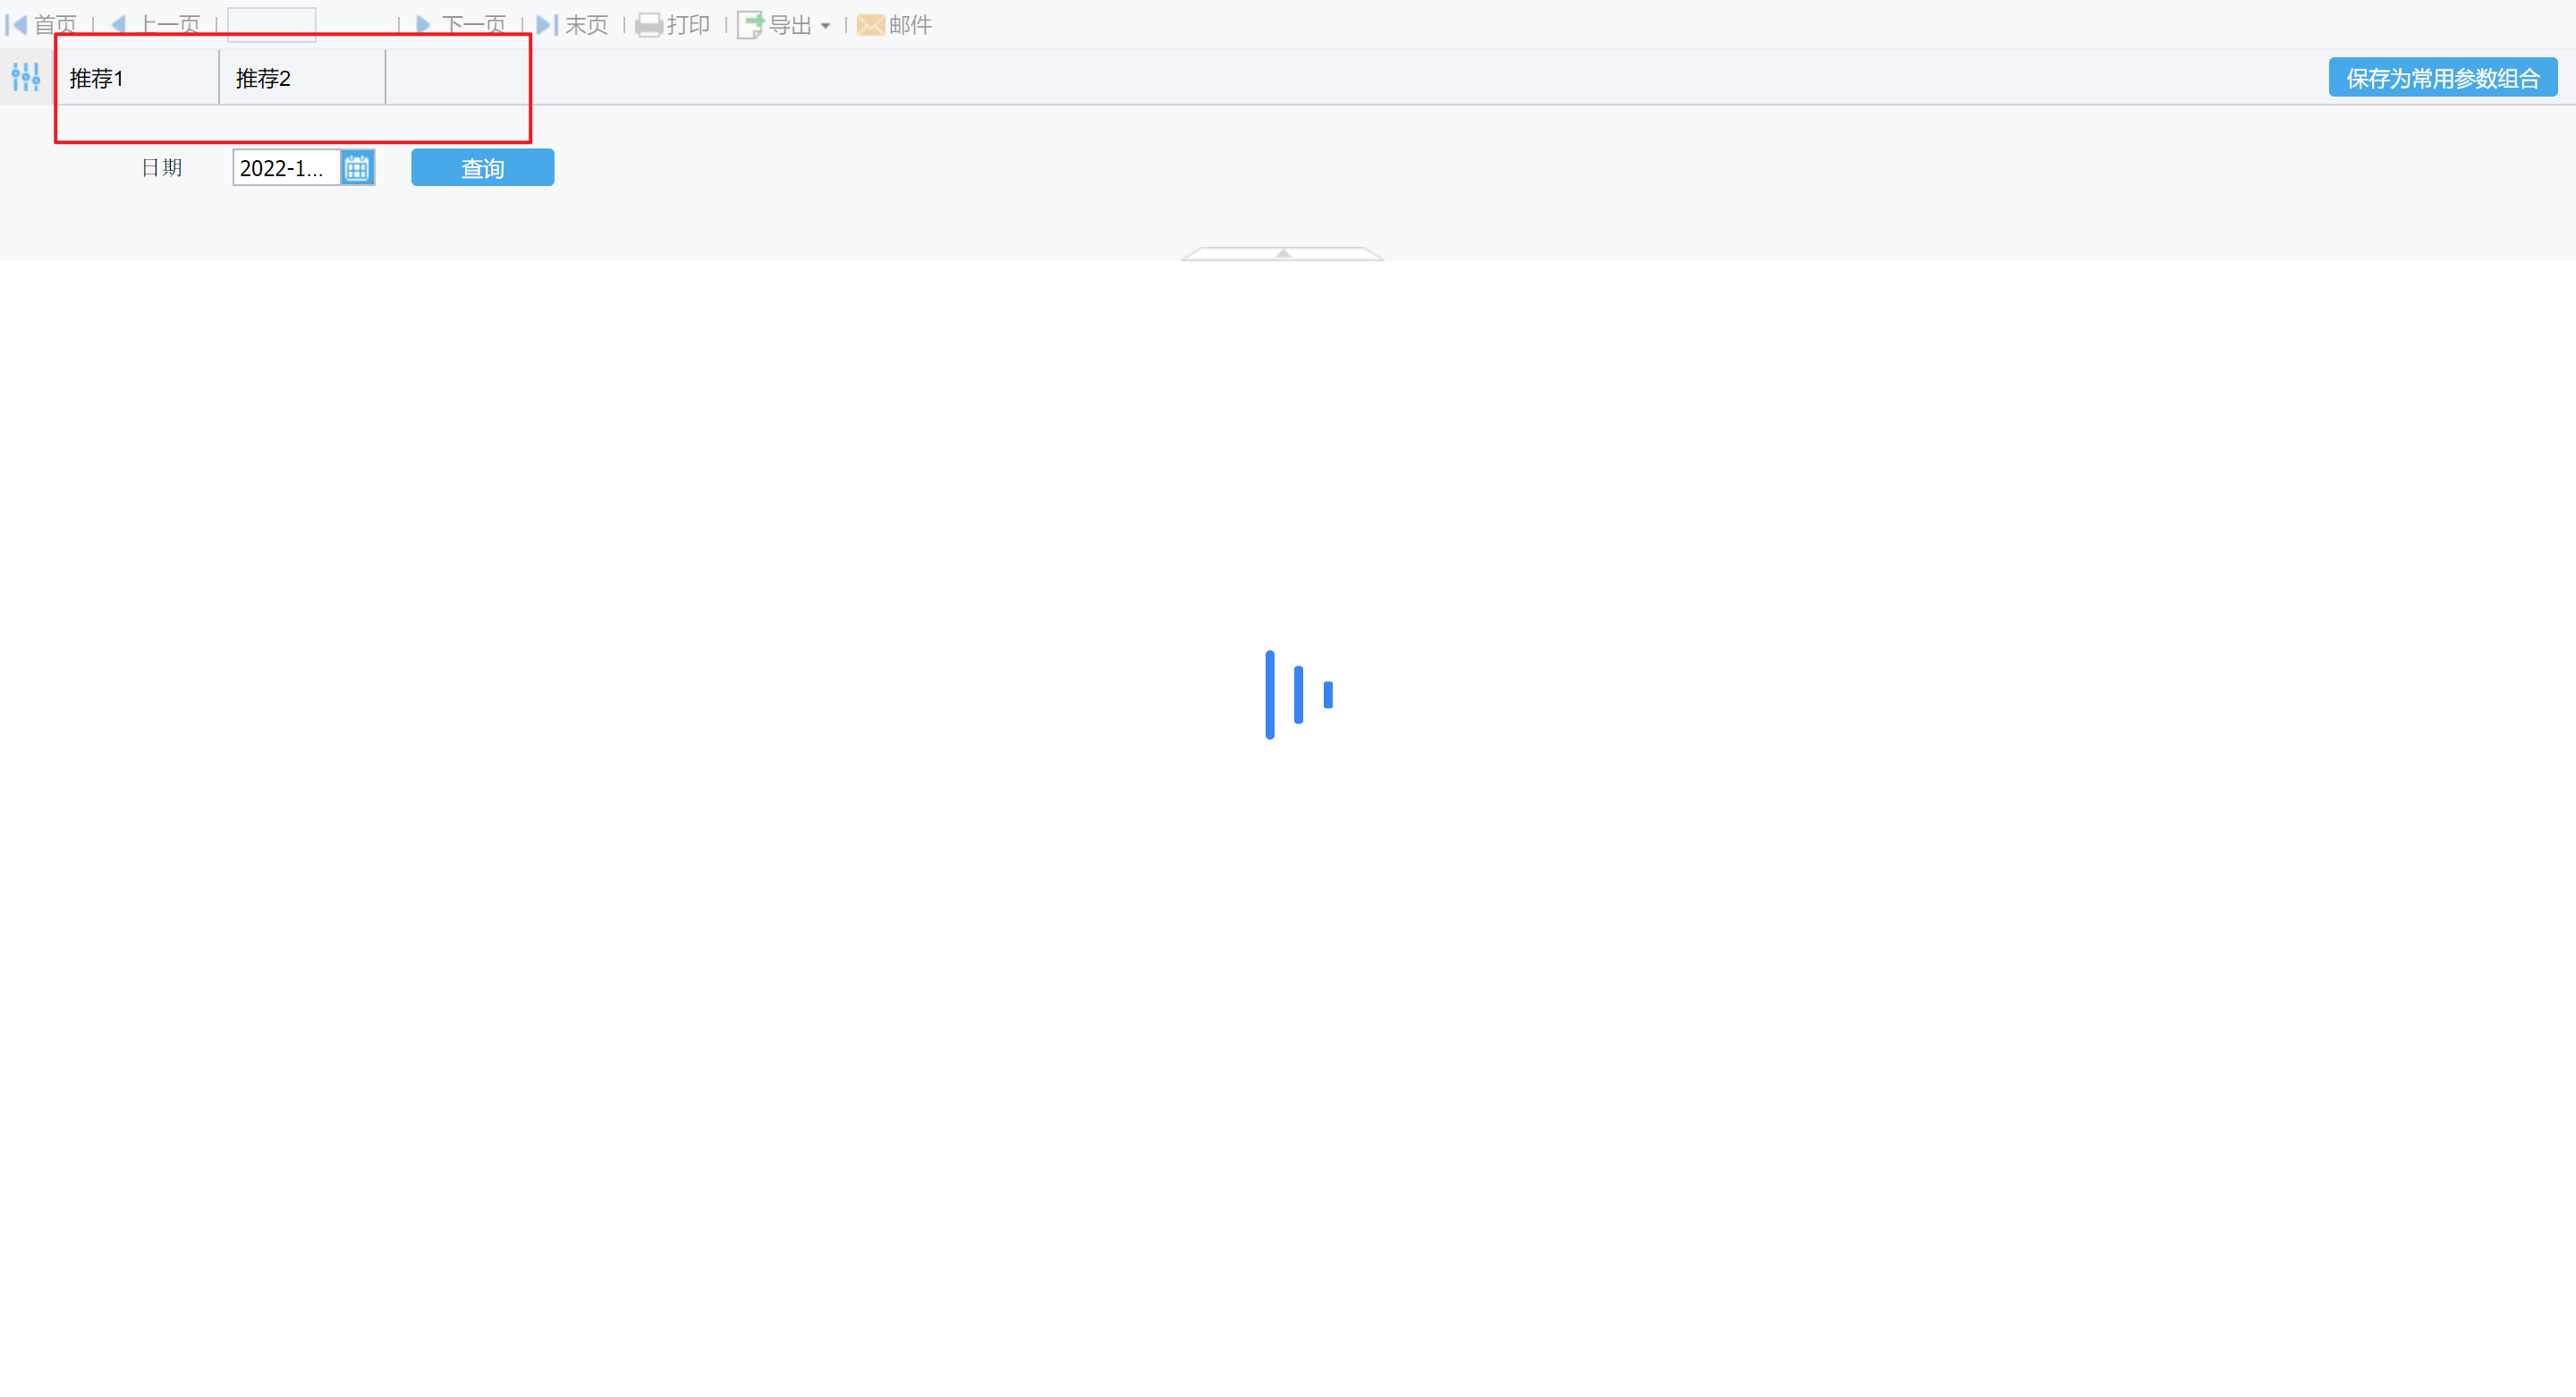Click 保存为常用参数组合 button

tap(2443, 78)
